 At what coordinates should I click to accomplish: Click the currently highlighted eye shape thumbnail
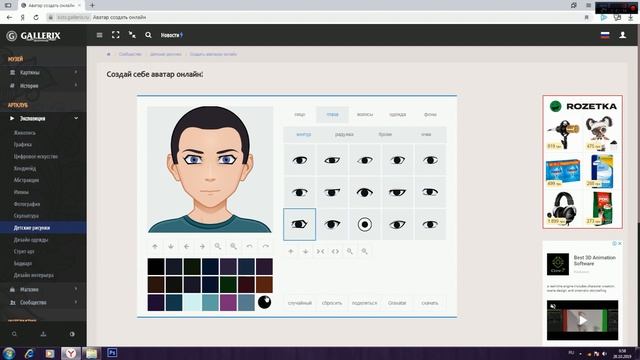[300, 224]
